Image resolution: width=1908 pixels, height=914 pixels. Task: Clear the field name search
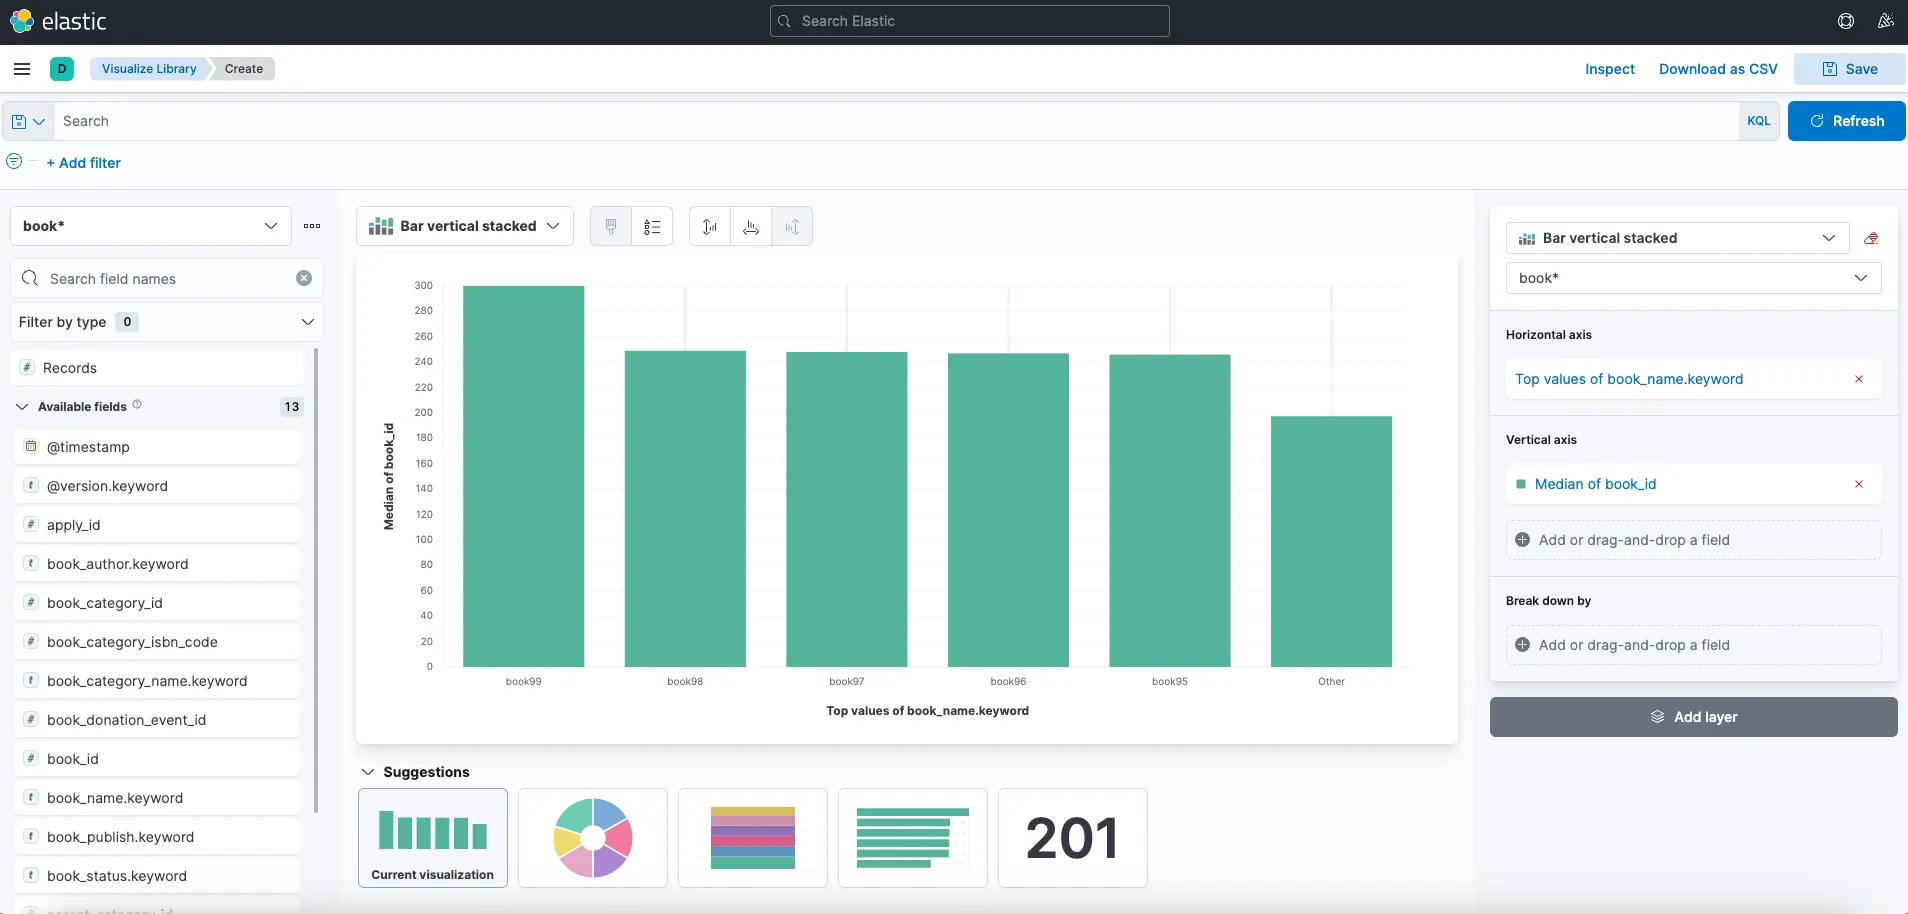click(x=304, y=278)
